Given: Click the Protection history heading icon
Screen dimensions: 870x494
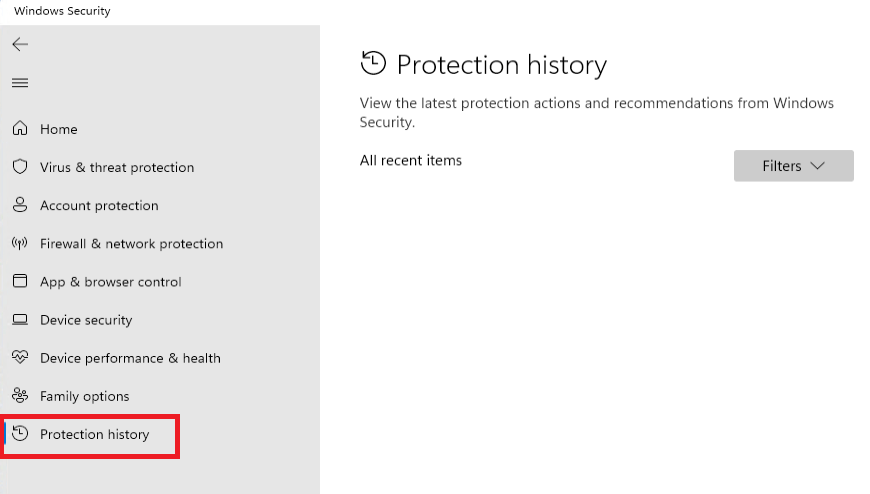Looking at the screenshot, I should 373,64.
